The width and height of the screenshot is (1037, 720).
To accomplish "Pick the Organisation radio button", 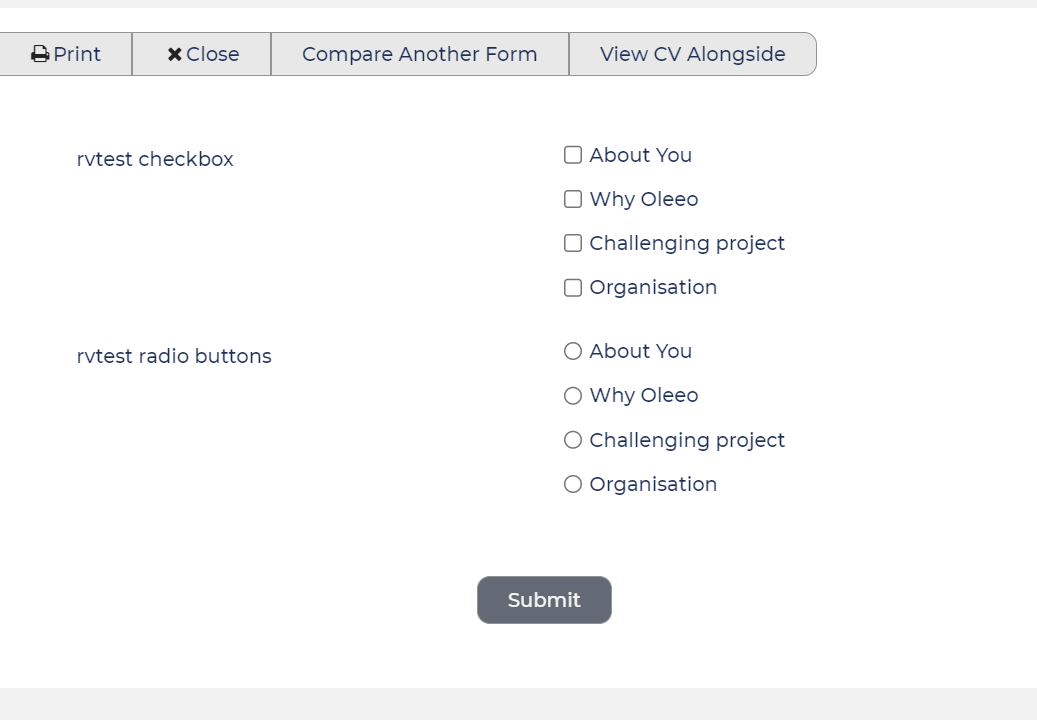I will 573,484.
